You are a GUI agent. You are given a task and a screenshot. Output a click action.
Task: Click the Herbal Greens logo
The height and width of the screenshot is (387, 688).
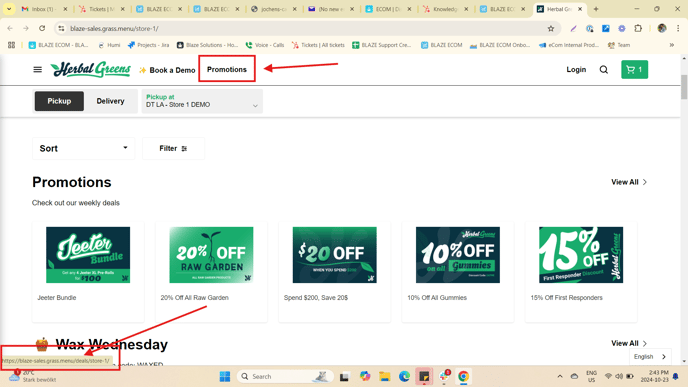[x=90, y=69]
